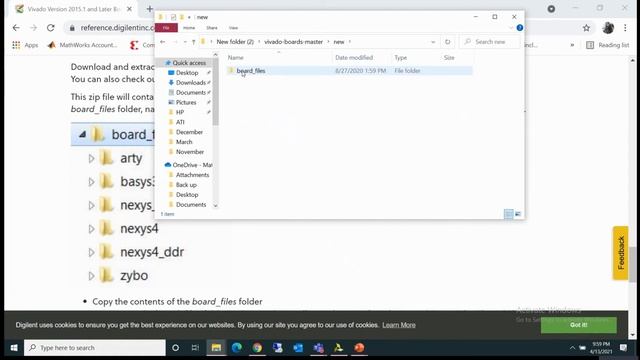The width and height of the screenshot is (640, 360).
Task: Select Documents under Quick access
Action: (191, 92)
